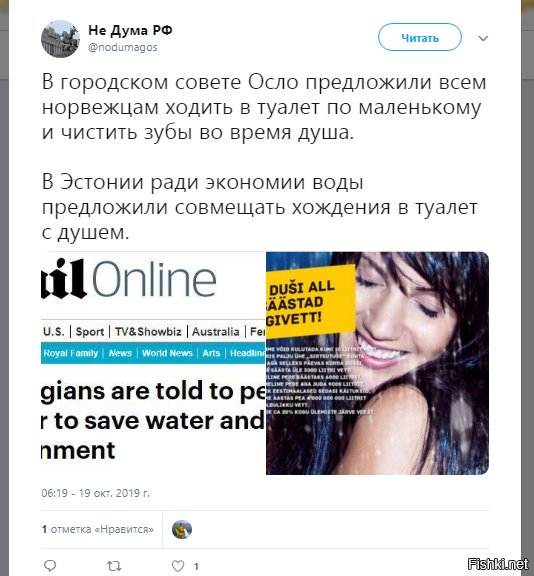Viewport: 534px width, 576px height.
Task: Click the retweet arrows icon
Action: point(114,566)
